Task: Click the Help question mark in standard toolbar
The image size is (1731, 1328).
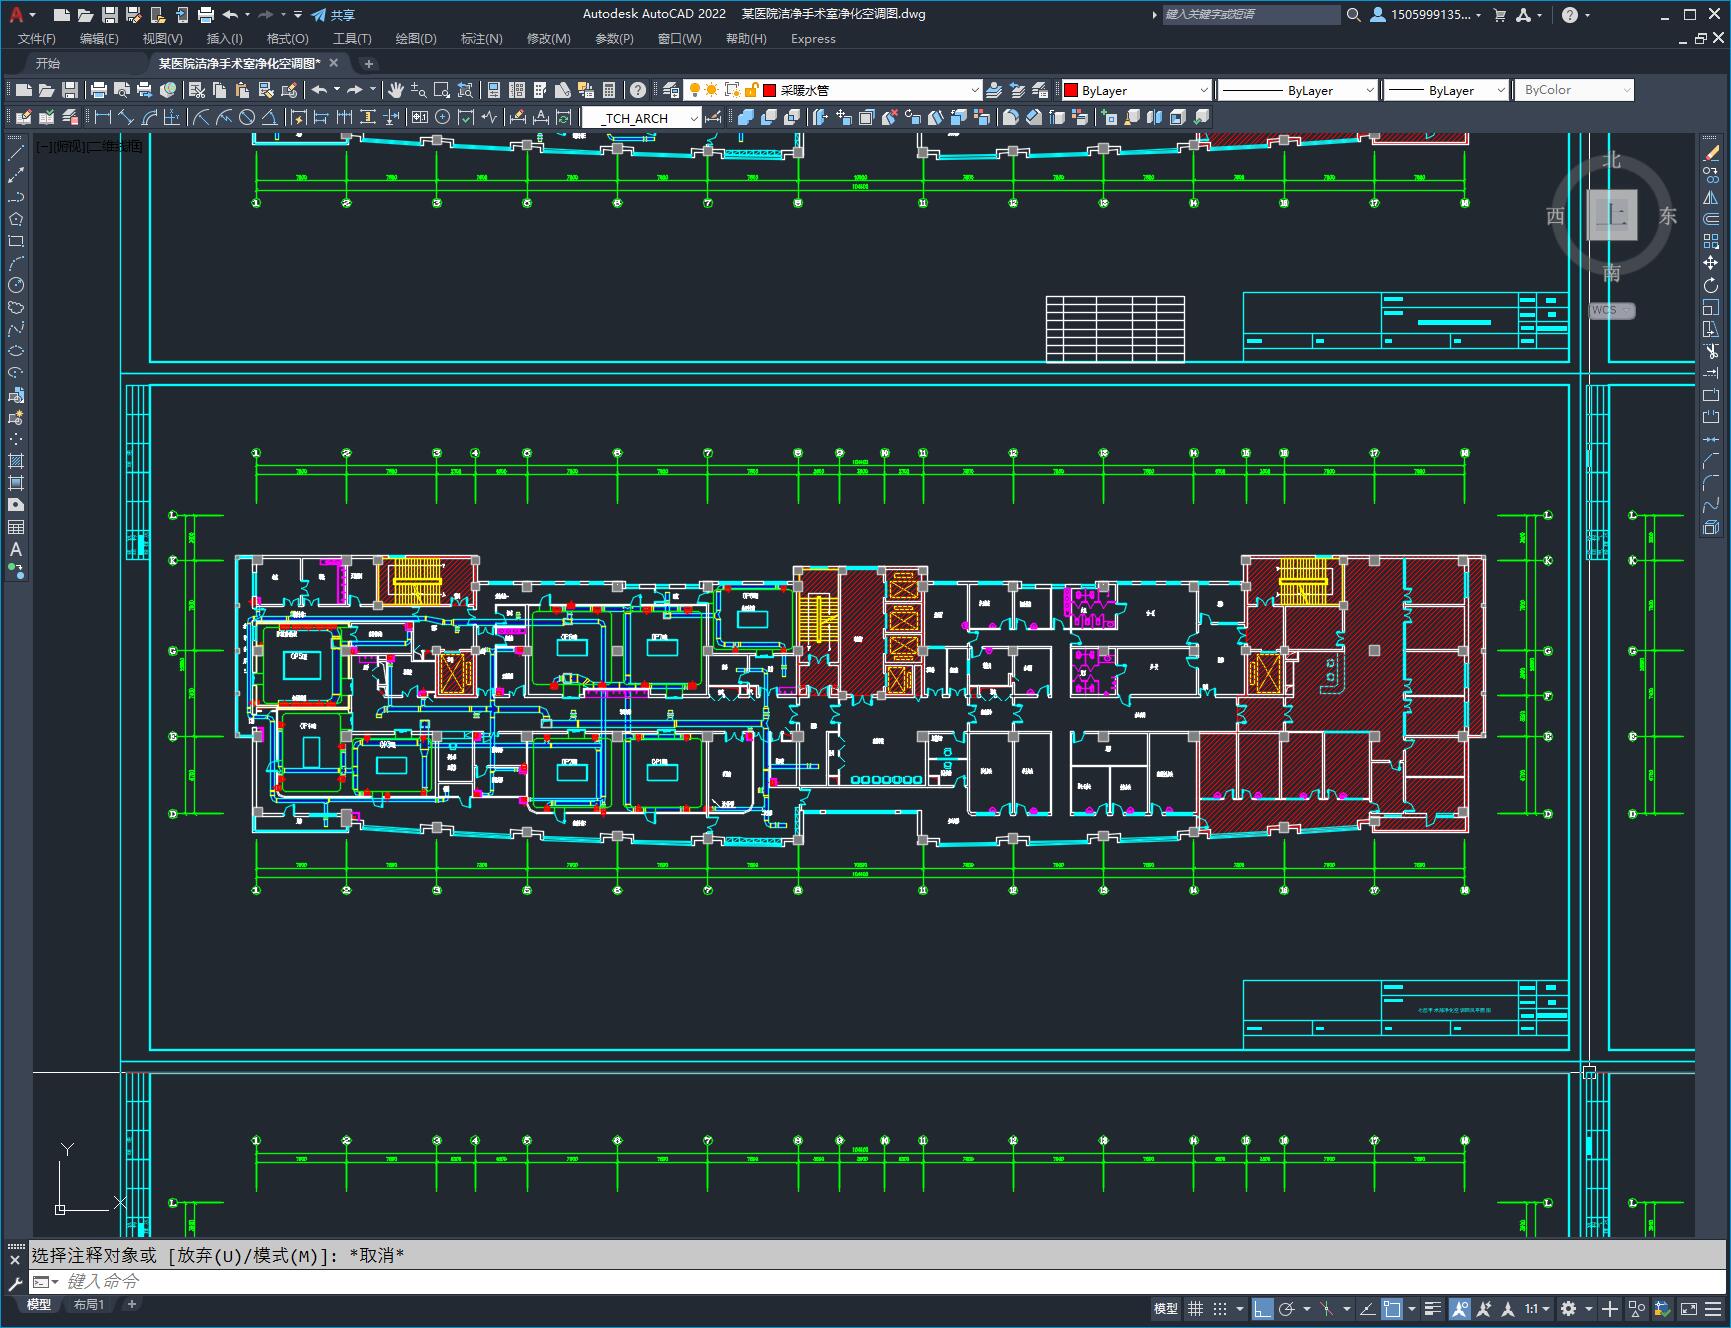Action: tap(638, 90)
